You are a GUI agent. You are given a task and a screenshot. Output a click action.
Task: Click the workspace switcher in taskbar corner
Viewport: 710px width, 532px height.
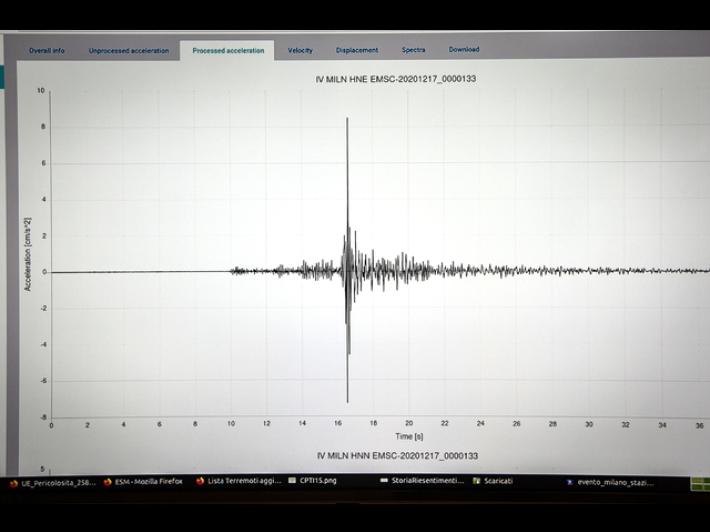pyautogui.click(x=700, y=484)
